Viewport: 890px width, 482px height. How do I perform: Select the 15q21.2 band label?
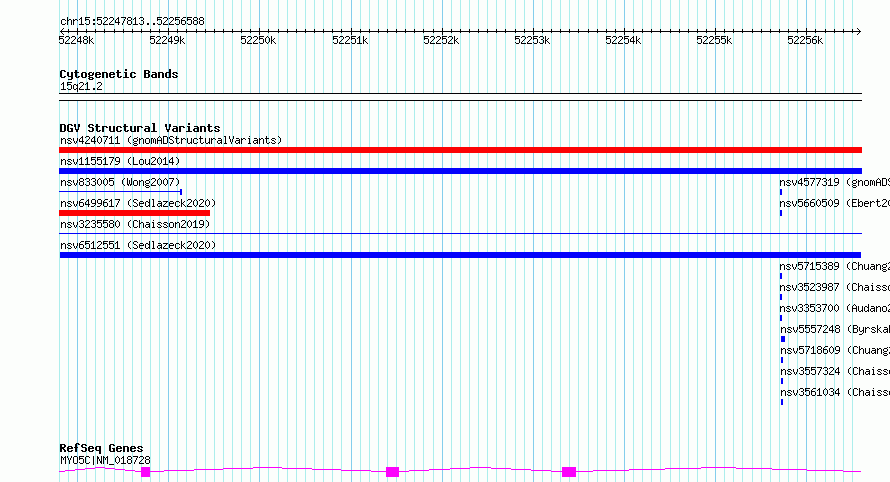coord(81,86)
